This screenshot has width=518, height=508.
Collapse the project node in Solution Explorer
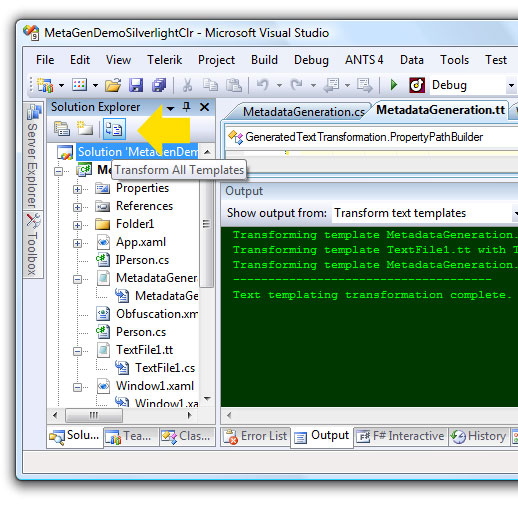click(x=58, y=171)
